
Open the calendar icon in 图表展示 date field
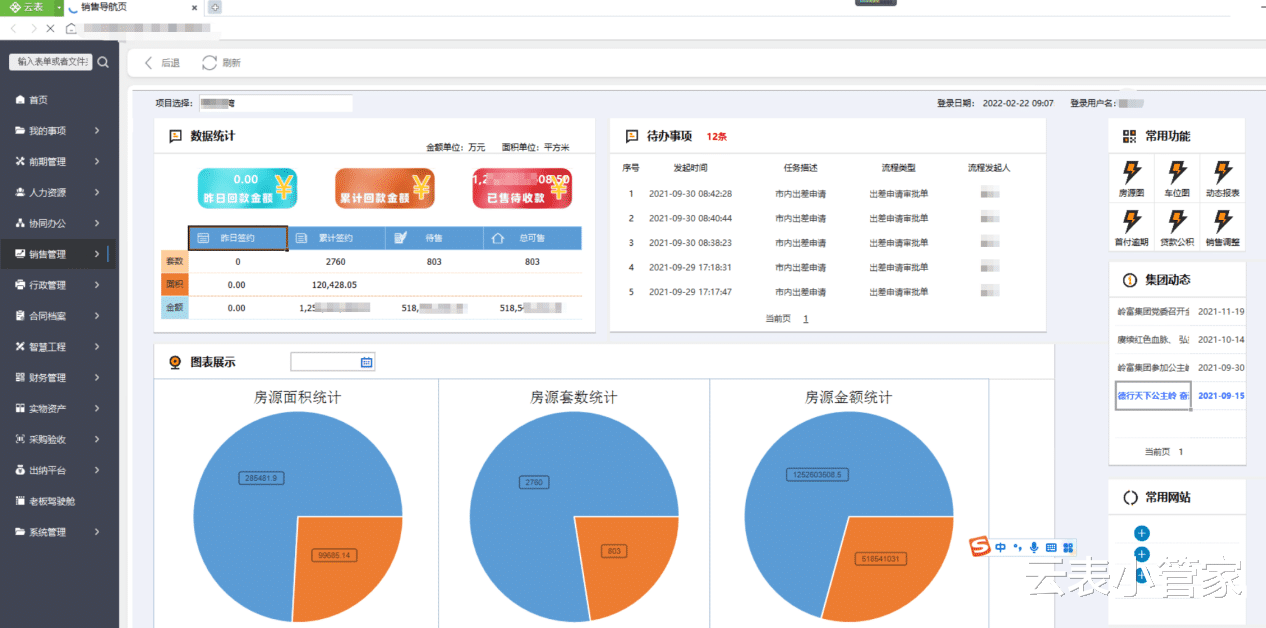(366, 362)
